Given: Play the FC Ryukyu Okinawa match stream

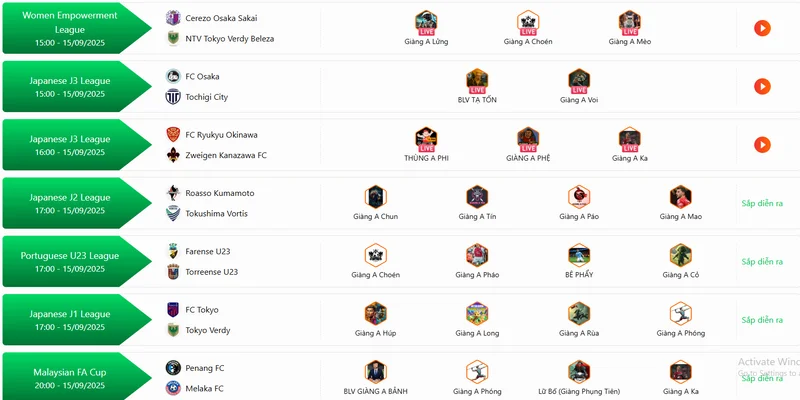Looking at the screenshot, I should point(762,145).
